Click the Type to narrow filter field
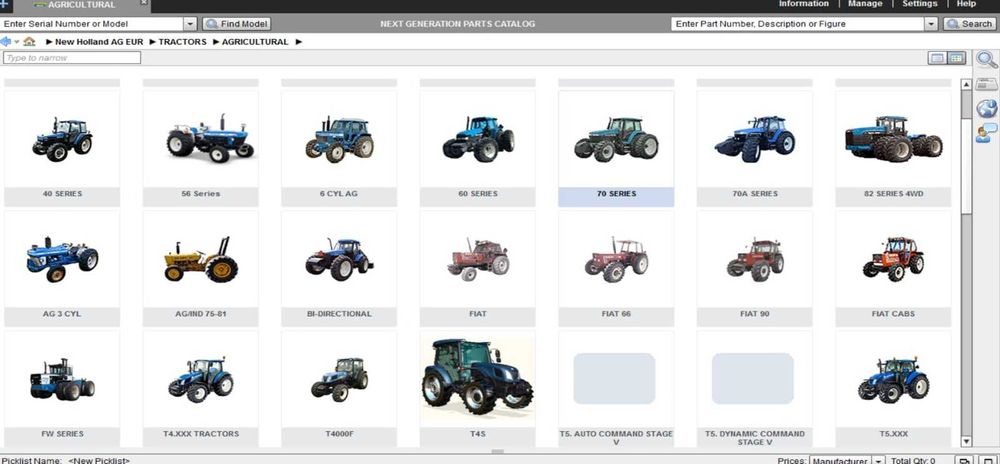 72,58
